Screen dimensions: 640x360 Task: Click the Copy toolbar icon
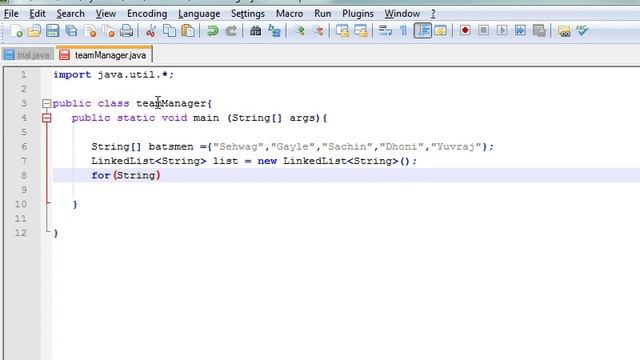pyautogui.click(x=169, y=31)
